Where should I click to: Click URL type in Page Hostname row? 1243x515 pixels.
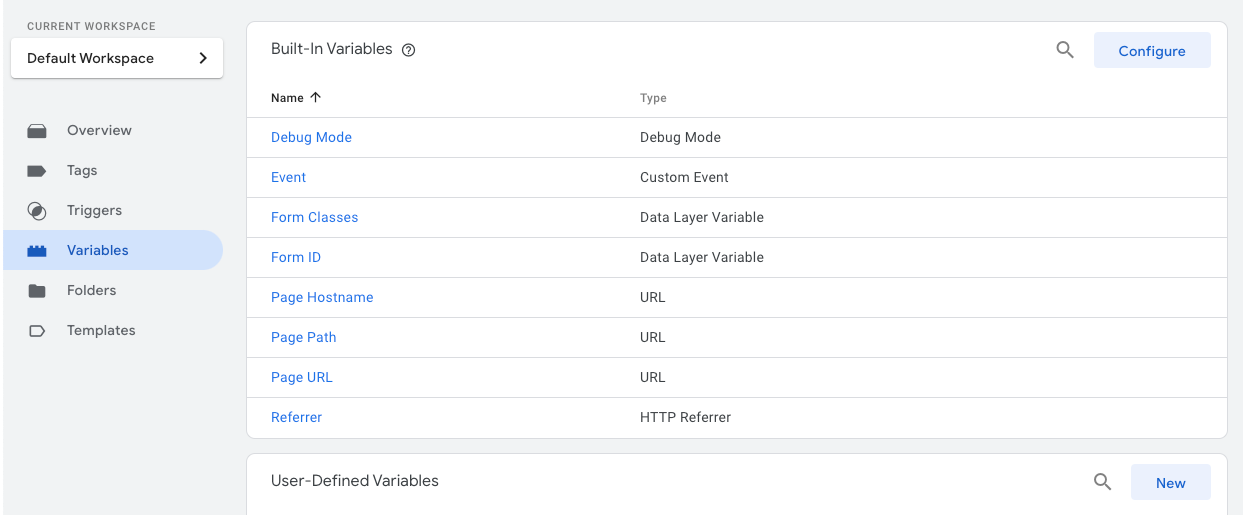[x=652, y=297]
